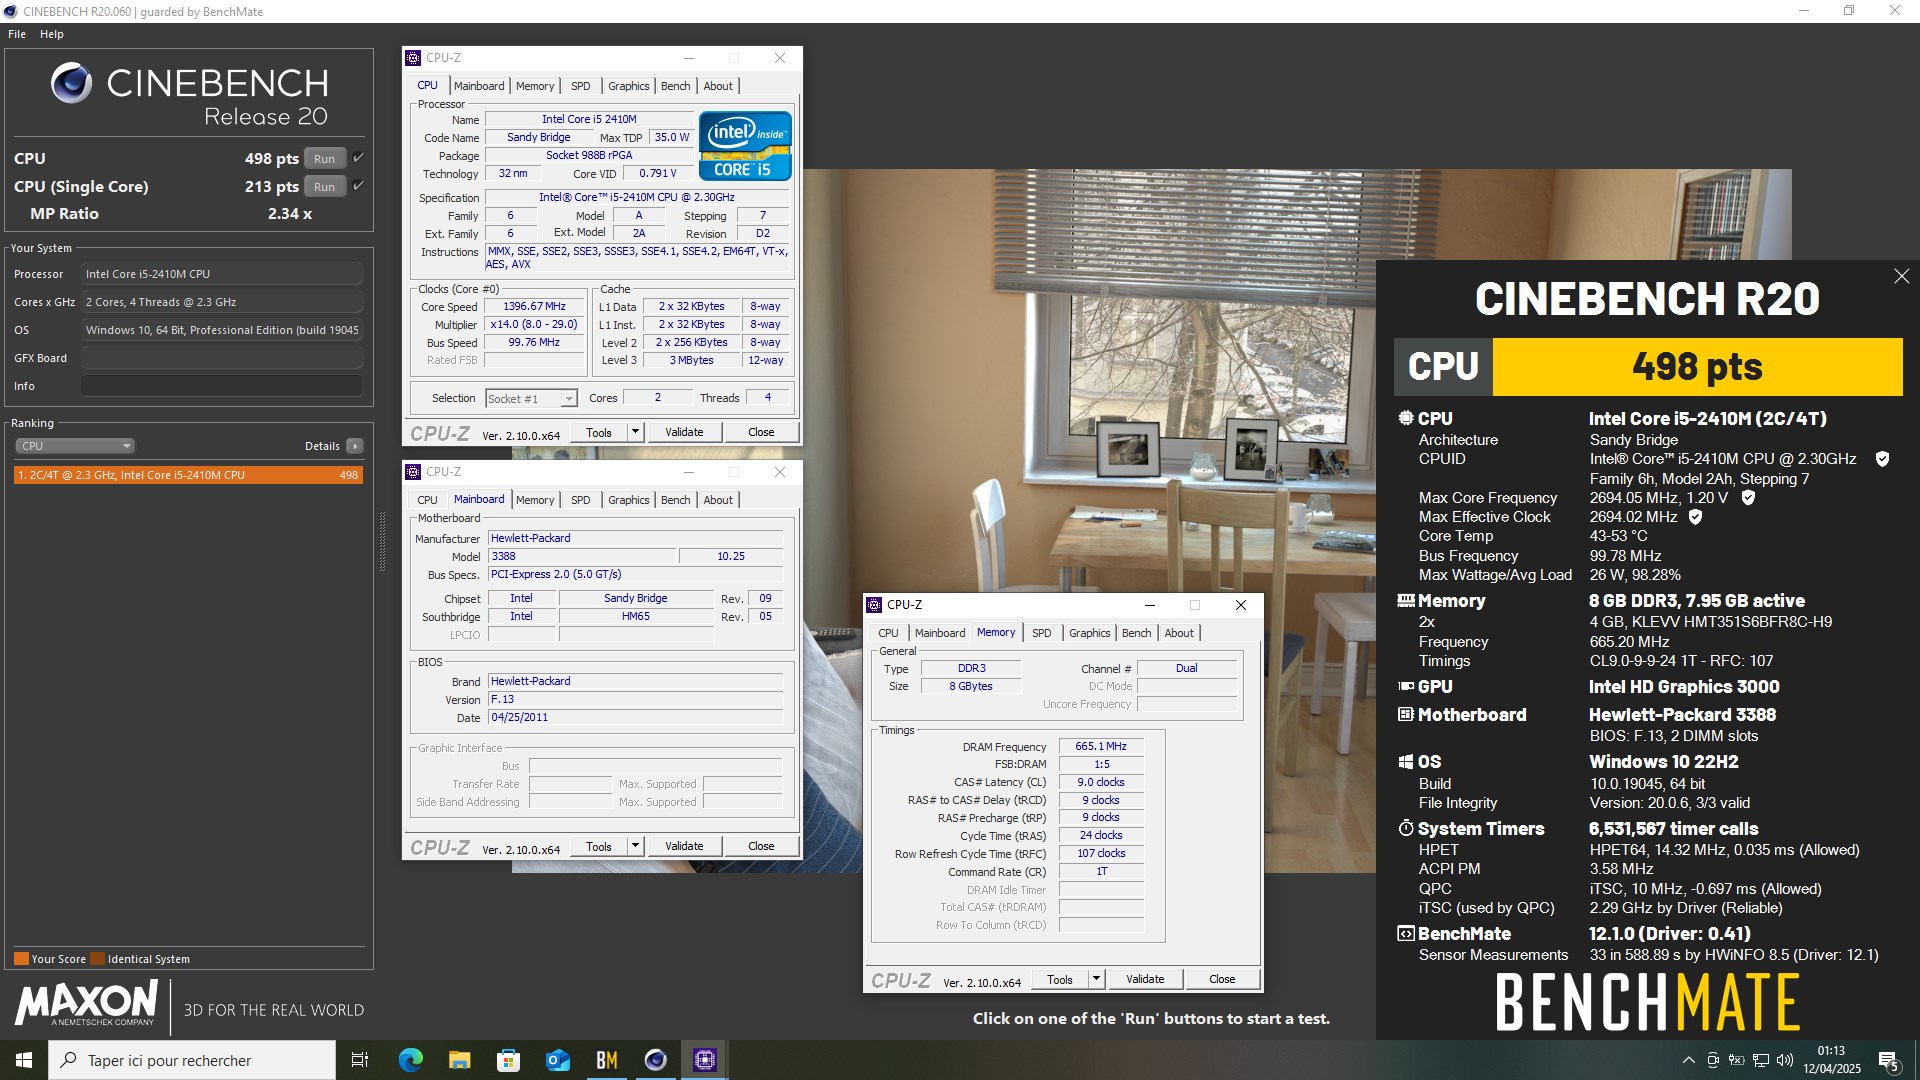
Task: Open Task View from taskbar
Action: pyautogui.click(x=360, y=1060)
